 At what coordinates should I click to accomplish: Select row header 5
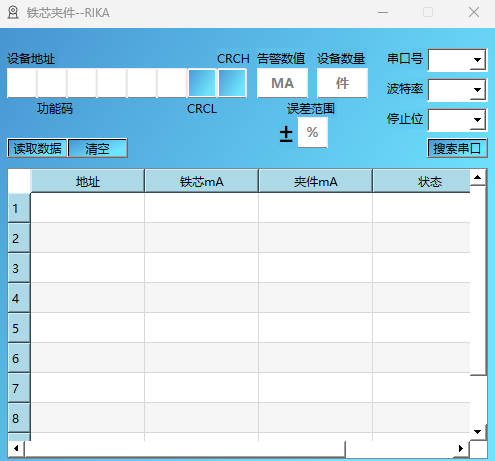click(x=19, y=328)
